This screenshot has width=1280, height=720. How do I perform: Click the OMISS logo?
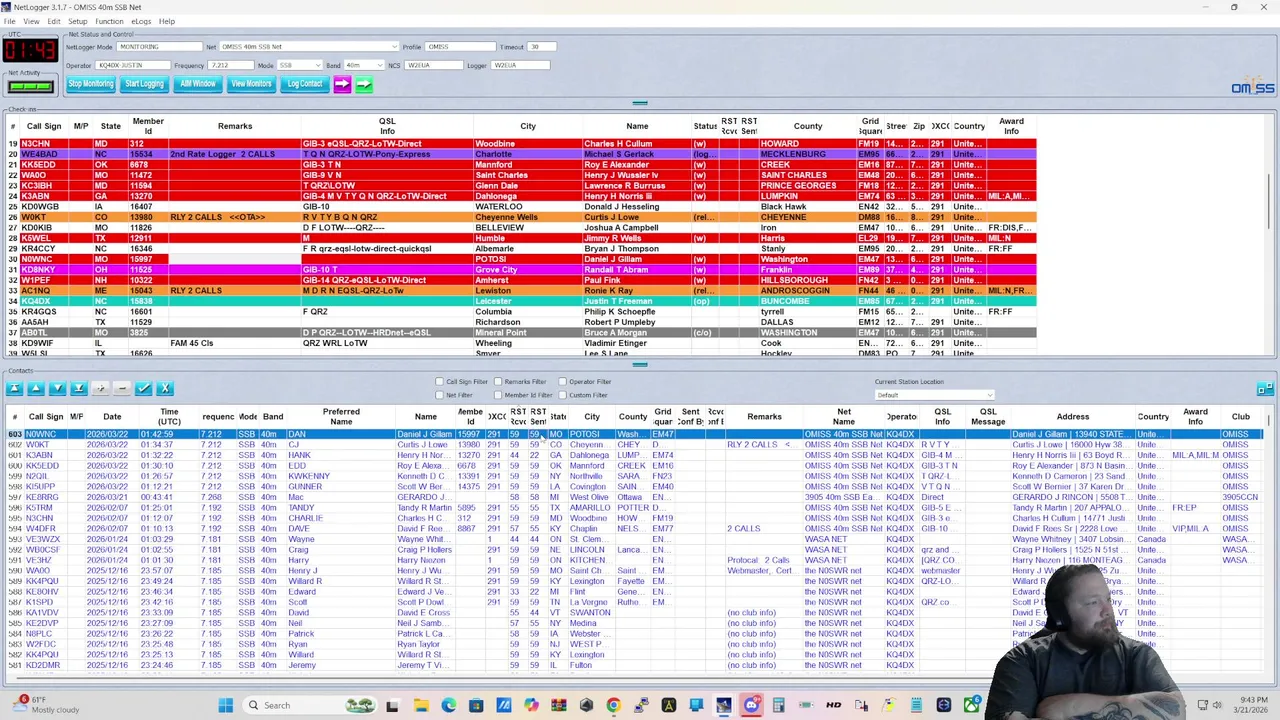coord(1252,87)
